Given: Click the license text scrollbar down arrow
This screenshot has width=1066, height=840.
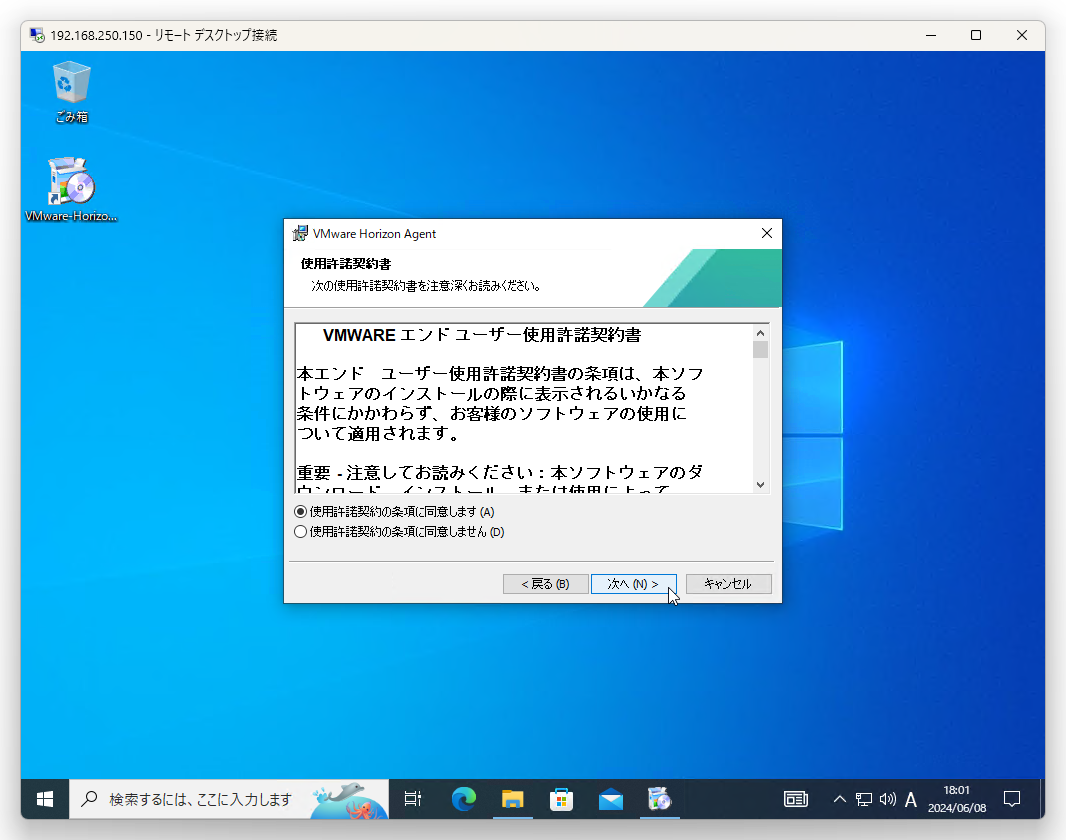Looking at the screenshot, I should [761, 485].
